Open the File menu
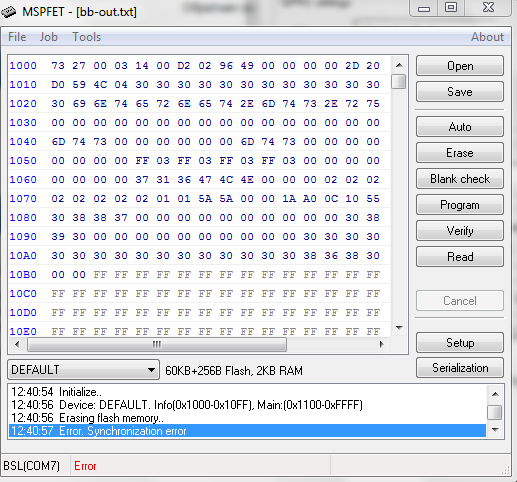Screen dimensions: 517x482 [x=17, y=37]
